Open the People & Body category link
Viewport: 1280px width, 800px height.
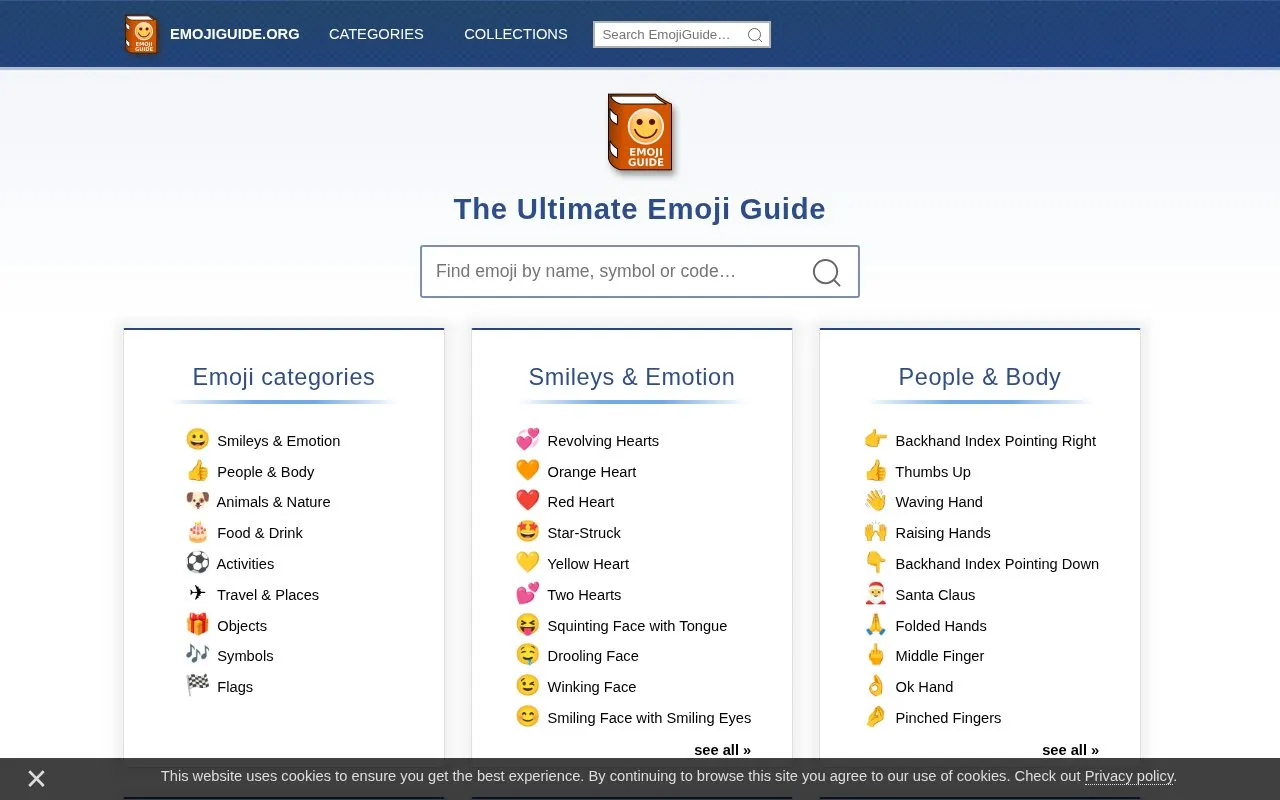(266, 472)
